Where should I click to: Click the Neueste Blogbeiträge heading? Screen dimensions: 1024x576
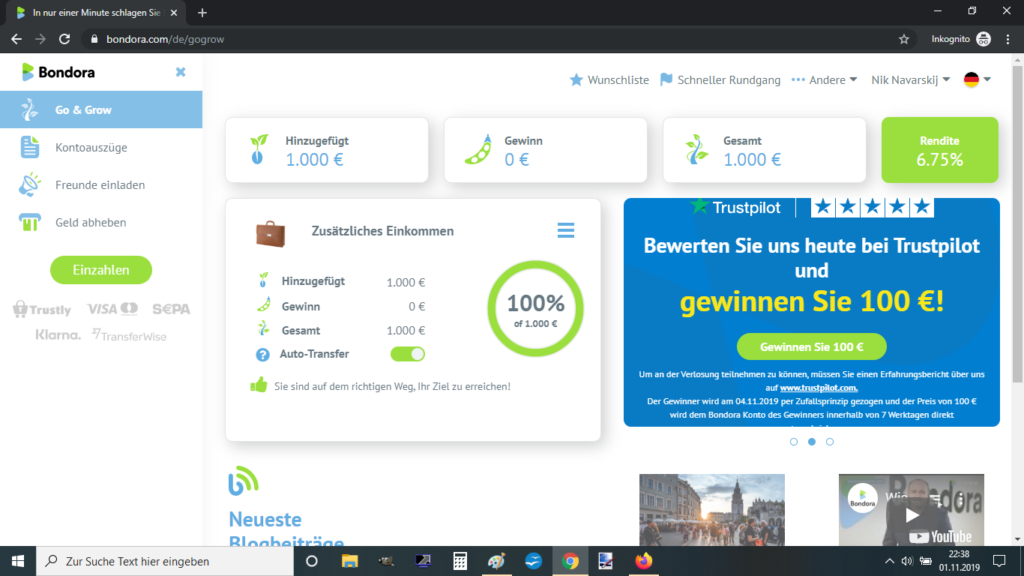[286, 530]
